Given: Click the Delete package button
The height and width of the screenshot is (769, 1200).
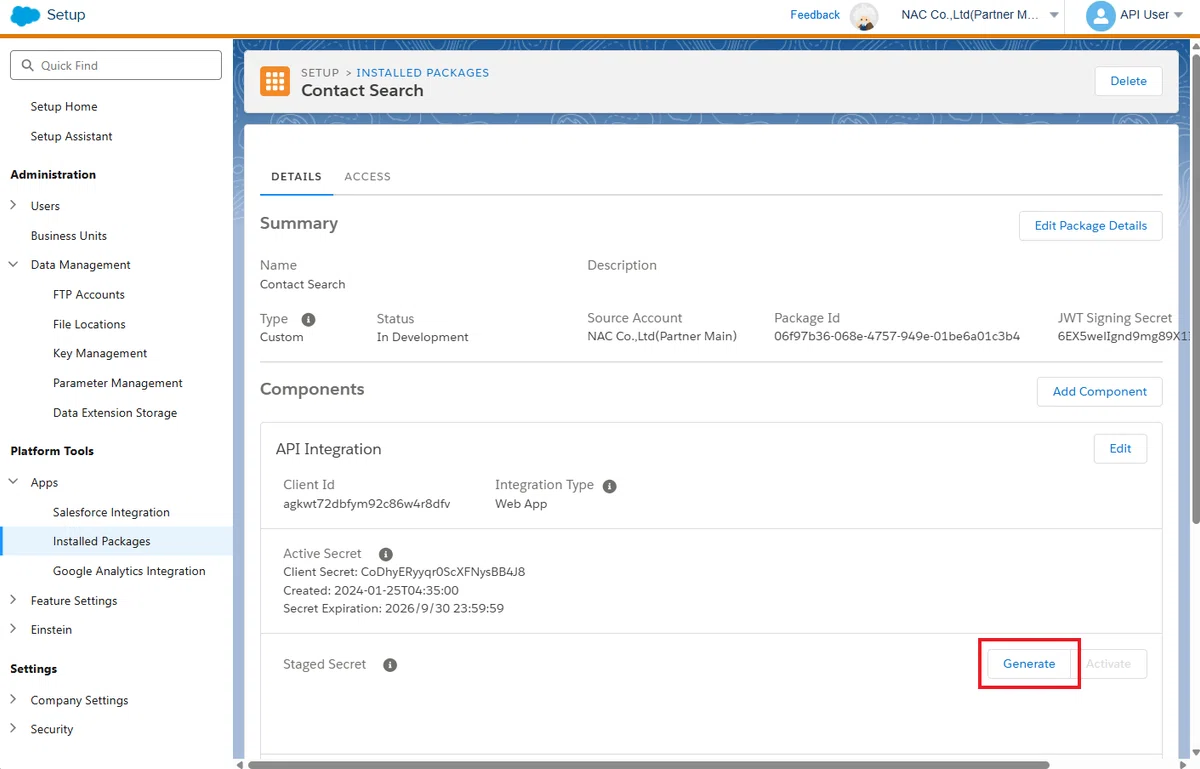Looking at the screenshot, I should click(1128, 81).
